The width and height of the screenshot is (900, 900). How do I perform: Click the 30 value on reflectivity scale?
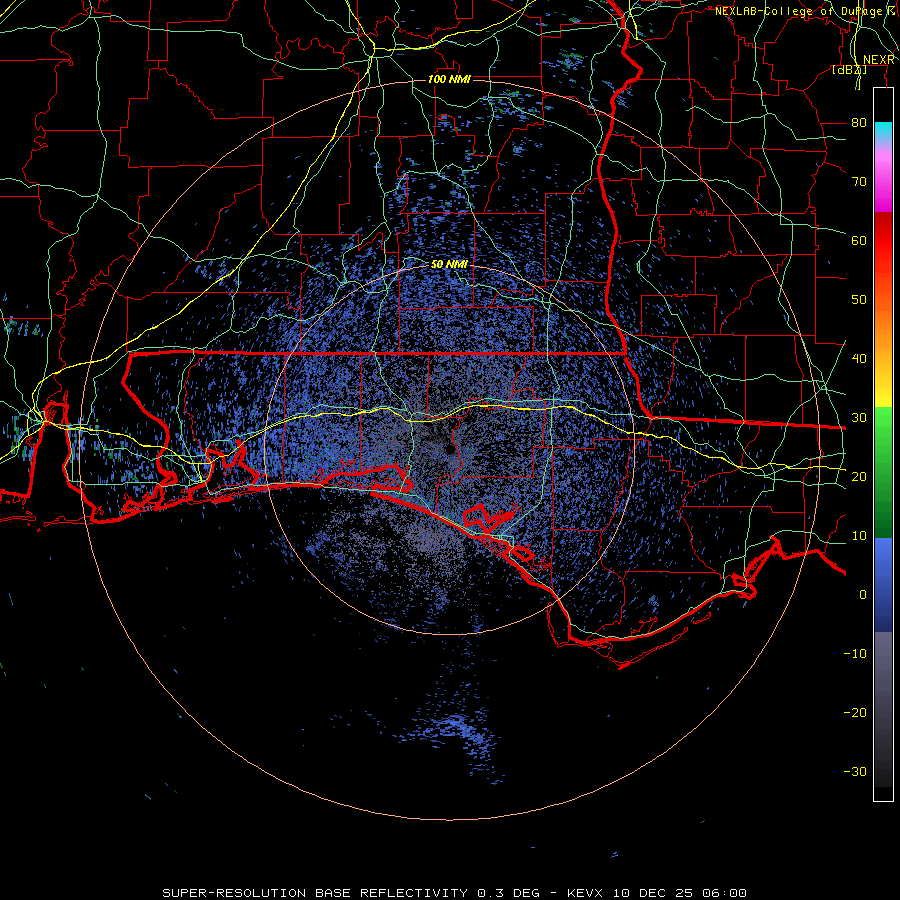(859, 418)
